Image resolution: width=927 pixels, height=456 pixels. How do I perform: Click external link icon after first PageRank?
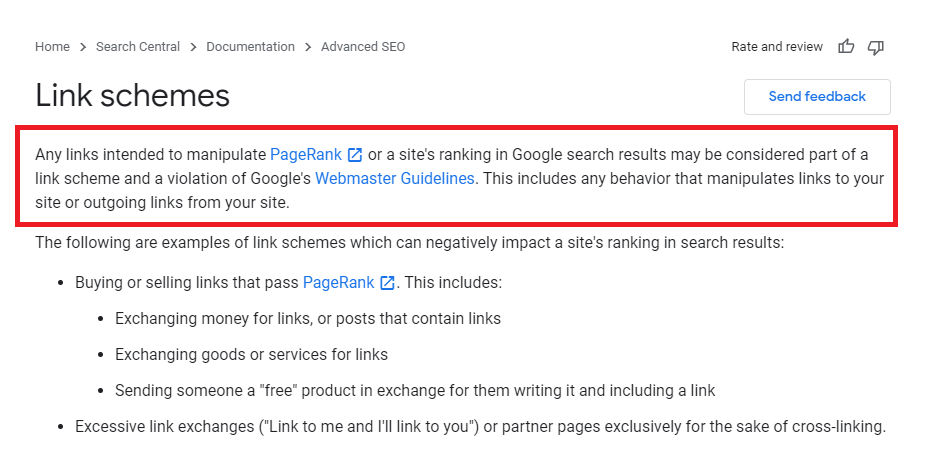coord(355,155)
